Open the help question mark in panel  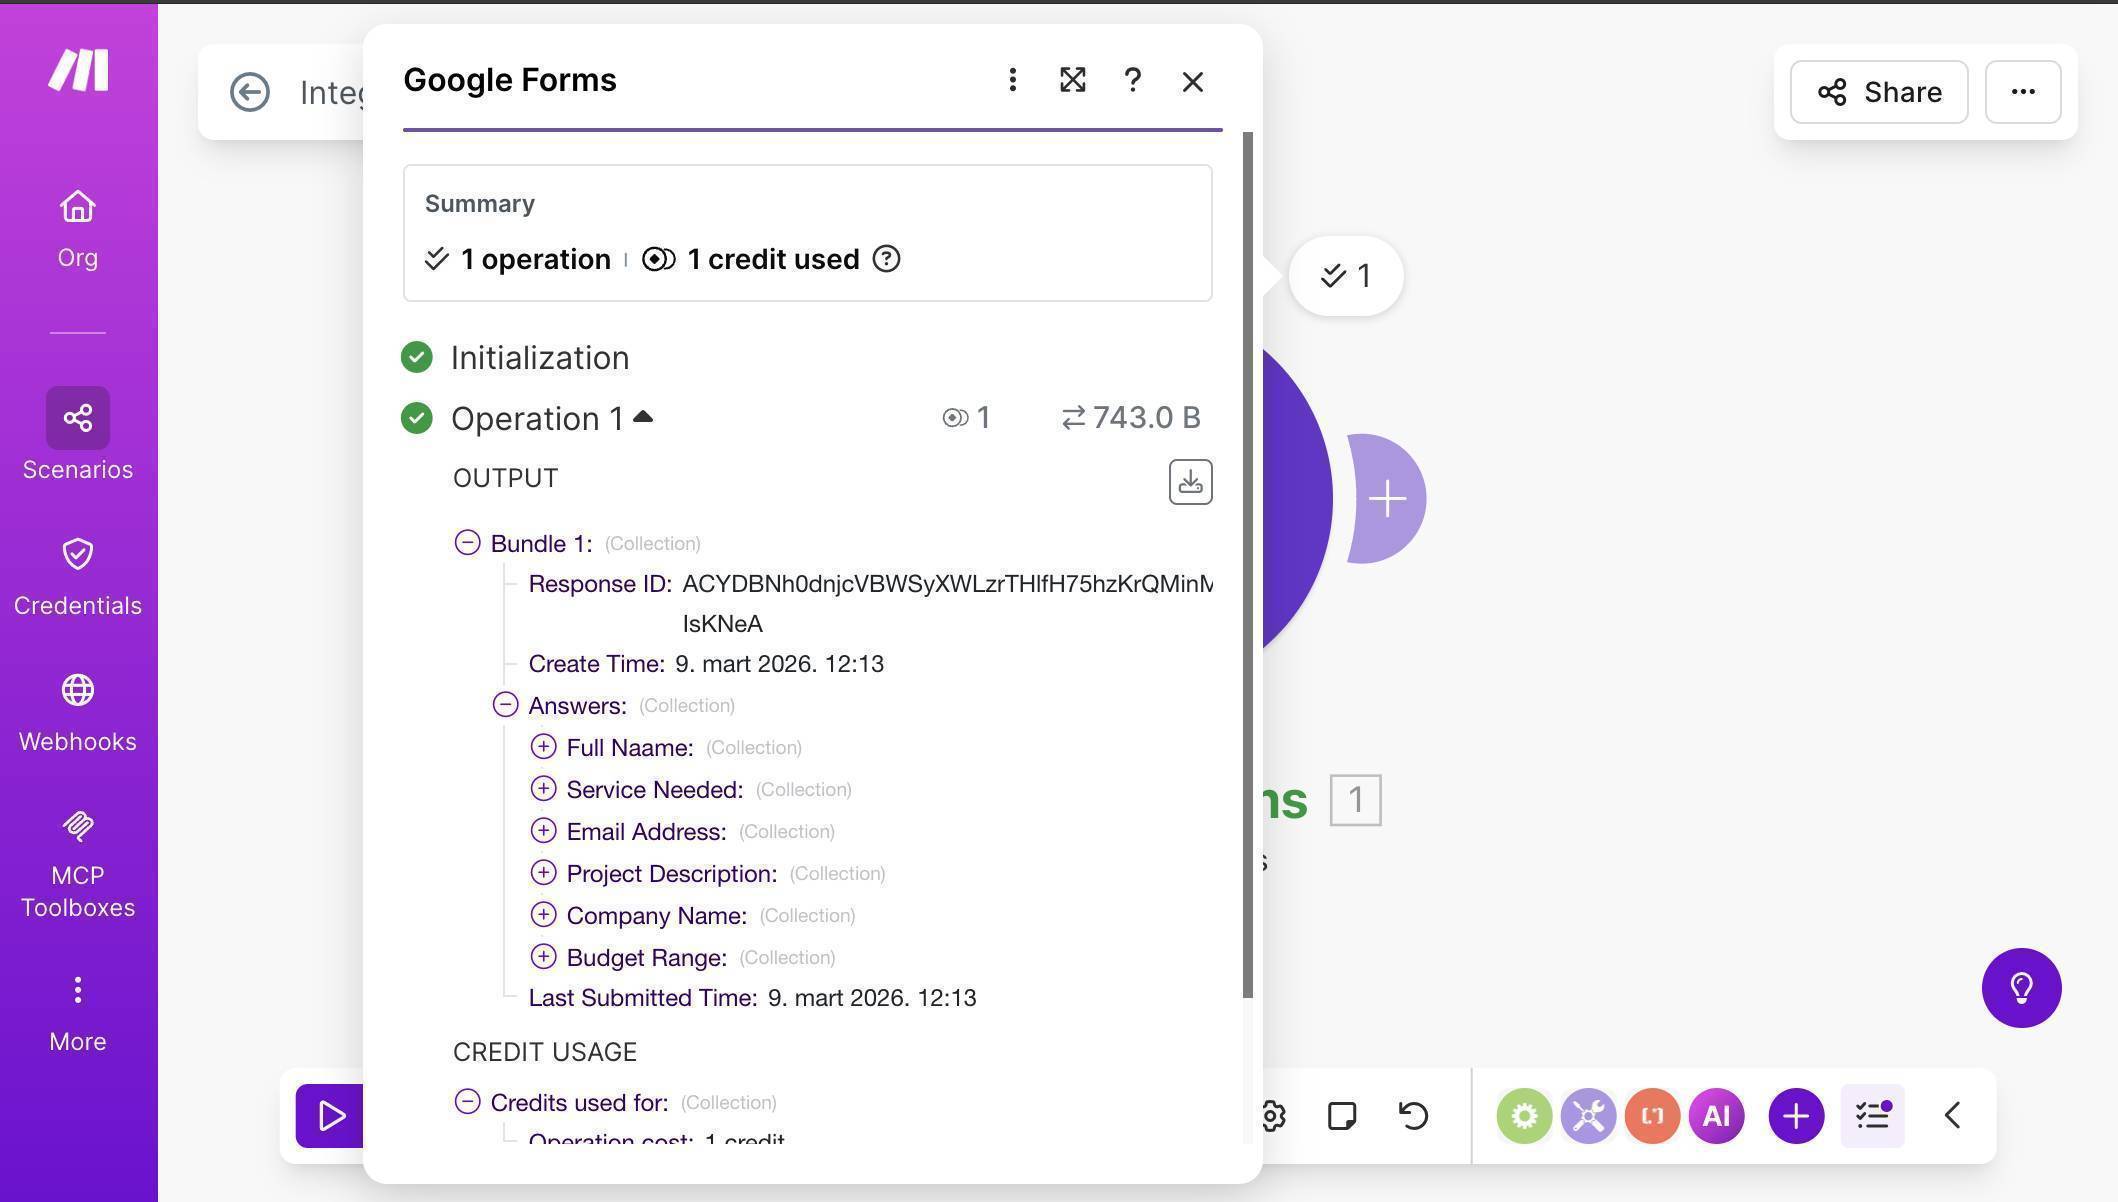(1133, 80)
